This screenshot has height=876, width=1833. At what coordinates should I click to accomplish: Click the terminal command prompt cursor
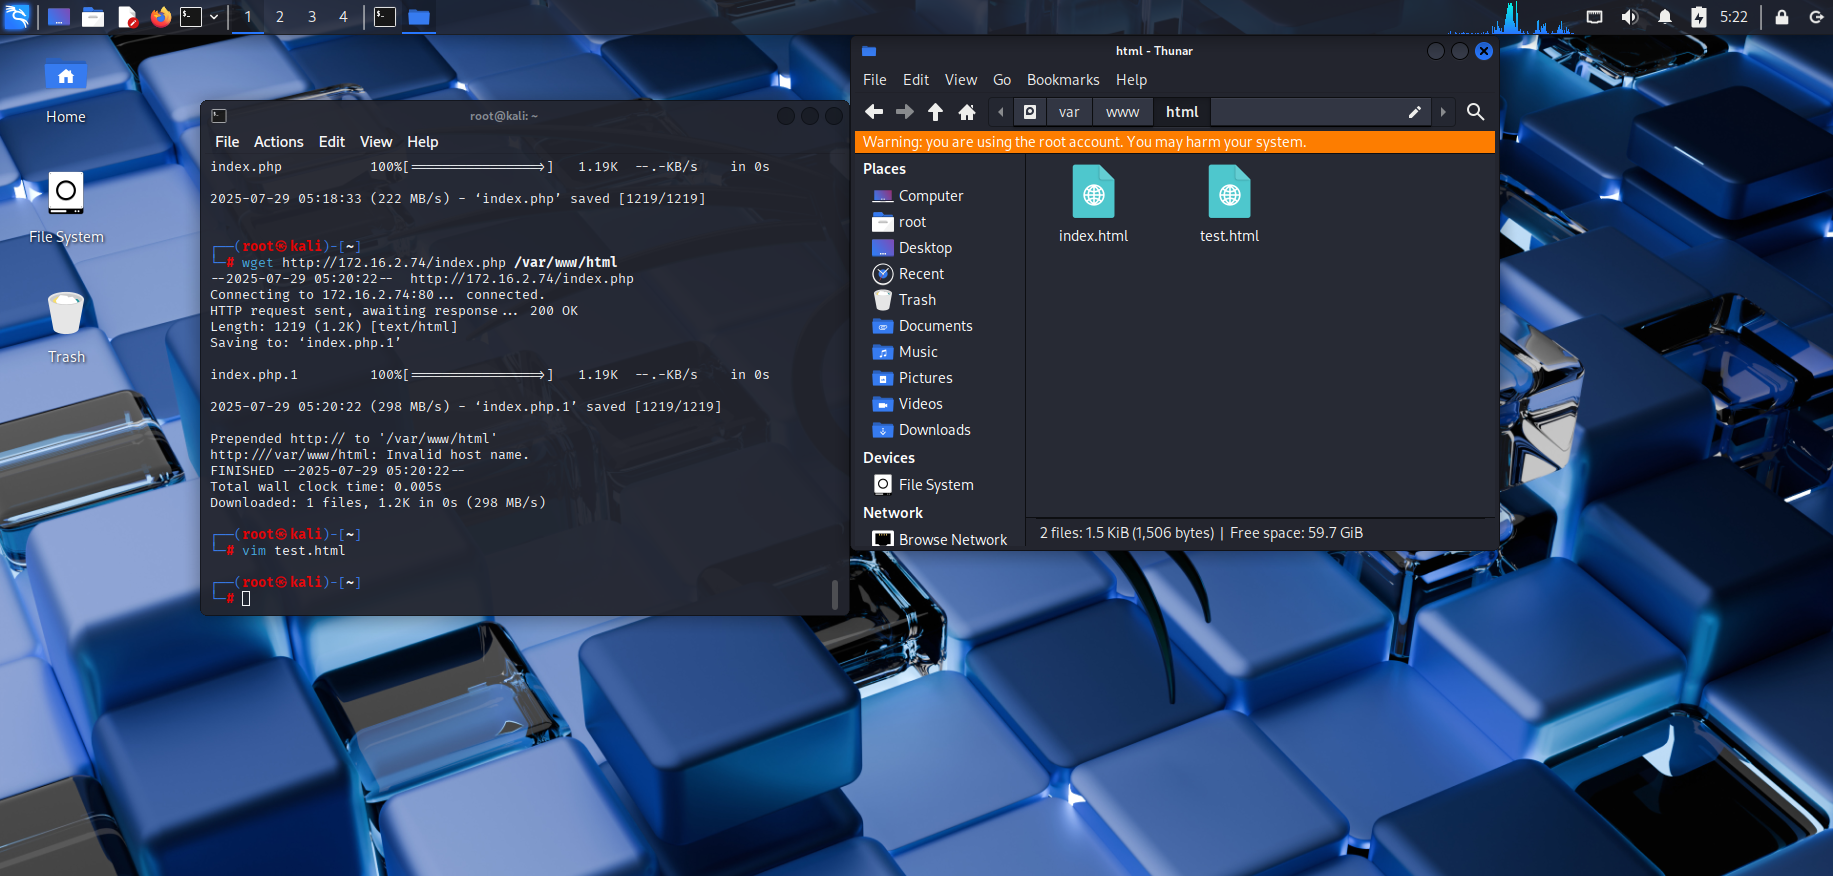pyautogui.click(x=246, y=598)
